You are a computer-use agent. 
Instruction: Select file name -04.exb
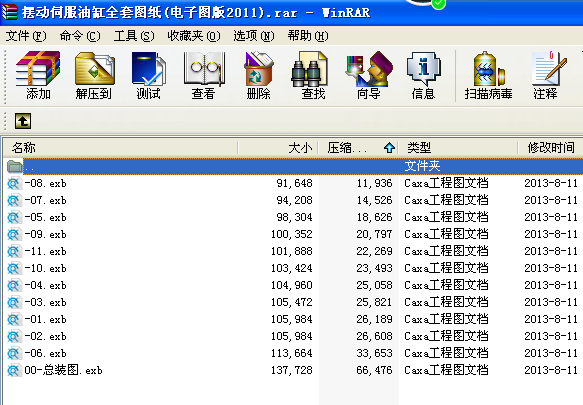coord(45,285)
